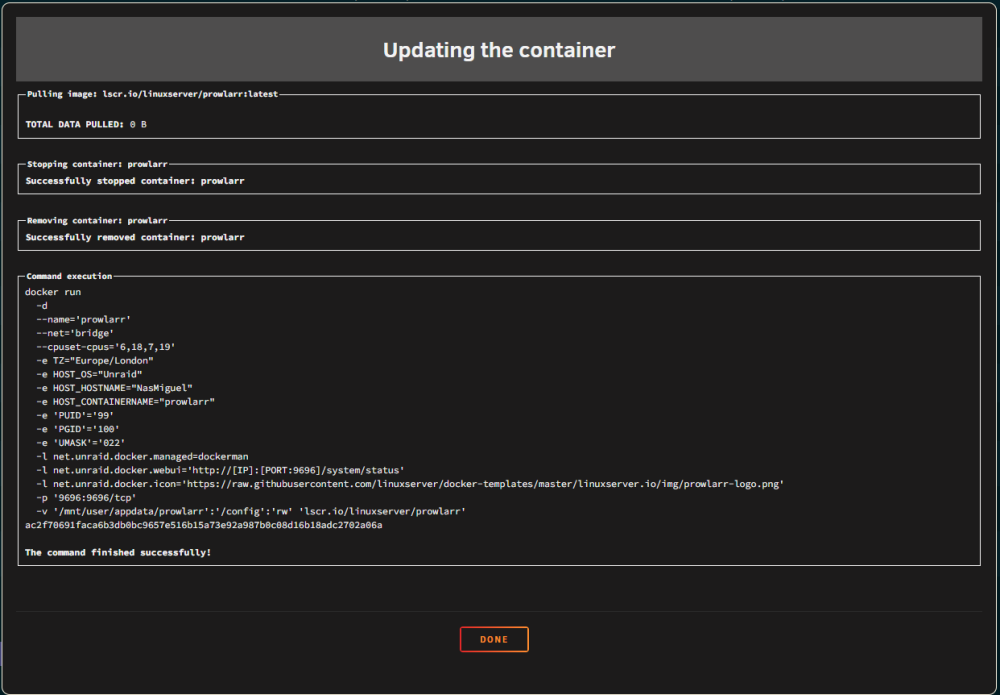Viewport: 1000px width, 695px height.
Task: Click the net.unraid.docker.icon URL line
Action: point(410,484)
